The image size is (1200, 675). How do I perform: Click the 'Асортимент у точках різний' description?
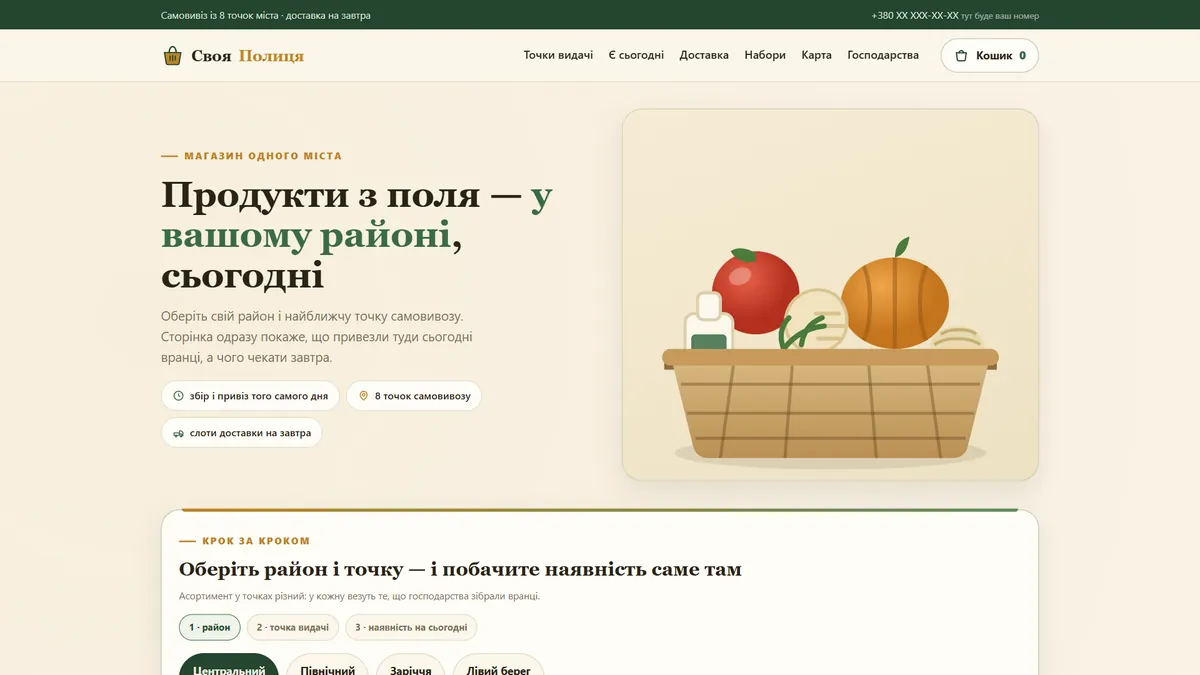(x=360, y=596)
